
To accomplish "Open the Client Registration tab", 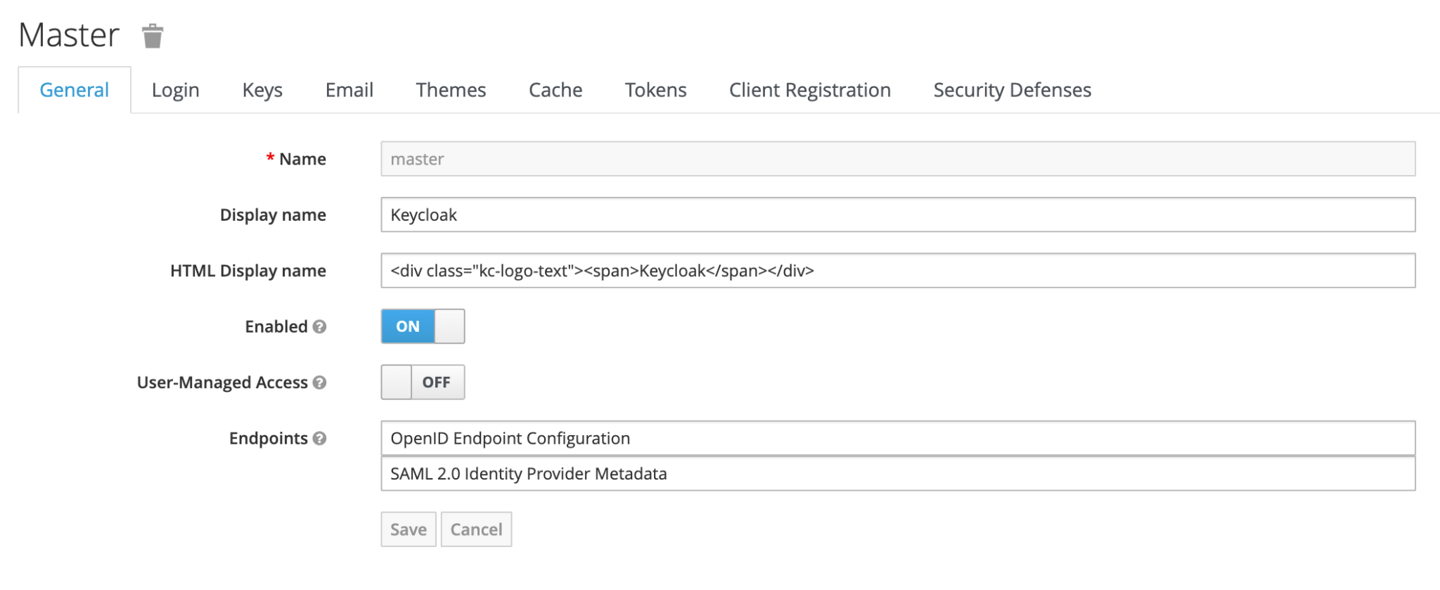I will [809, 89].
